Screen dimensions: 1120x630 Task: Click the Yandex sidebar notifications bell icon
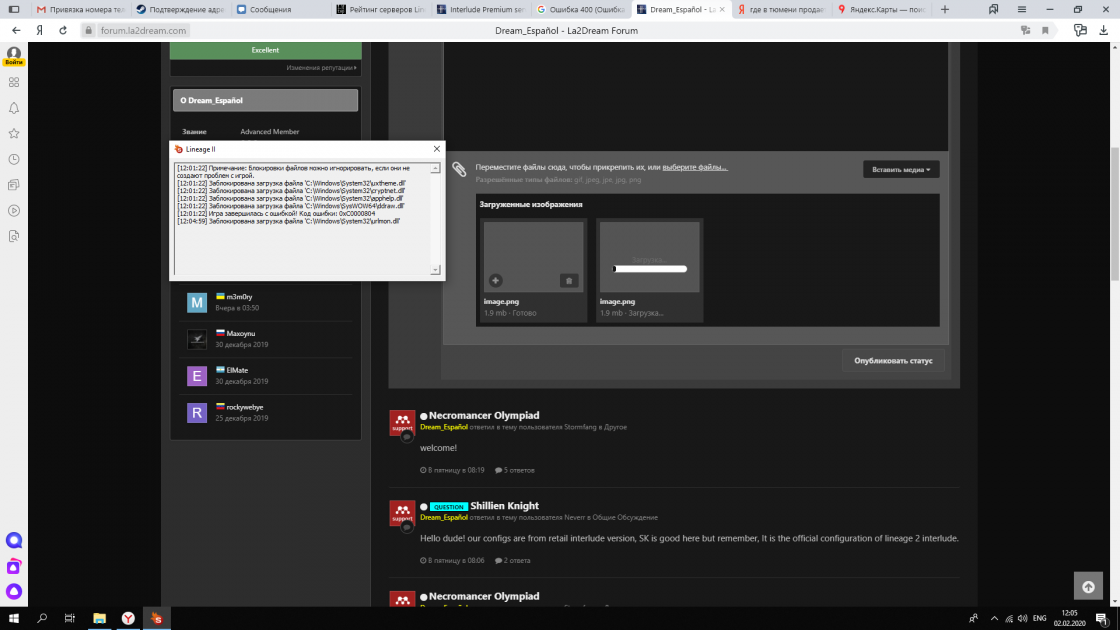click(x=14, y=107)
